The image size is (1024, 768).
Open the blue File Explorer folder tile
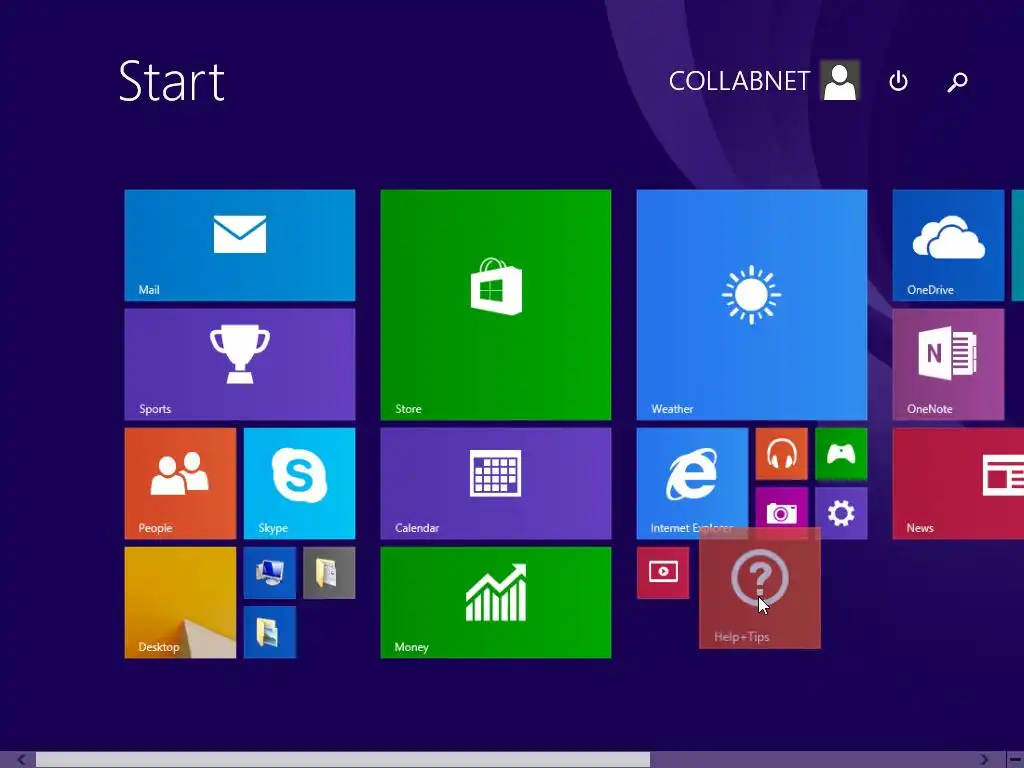[x=270, y=632]
